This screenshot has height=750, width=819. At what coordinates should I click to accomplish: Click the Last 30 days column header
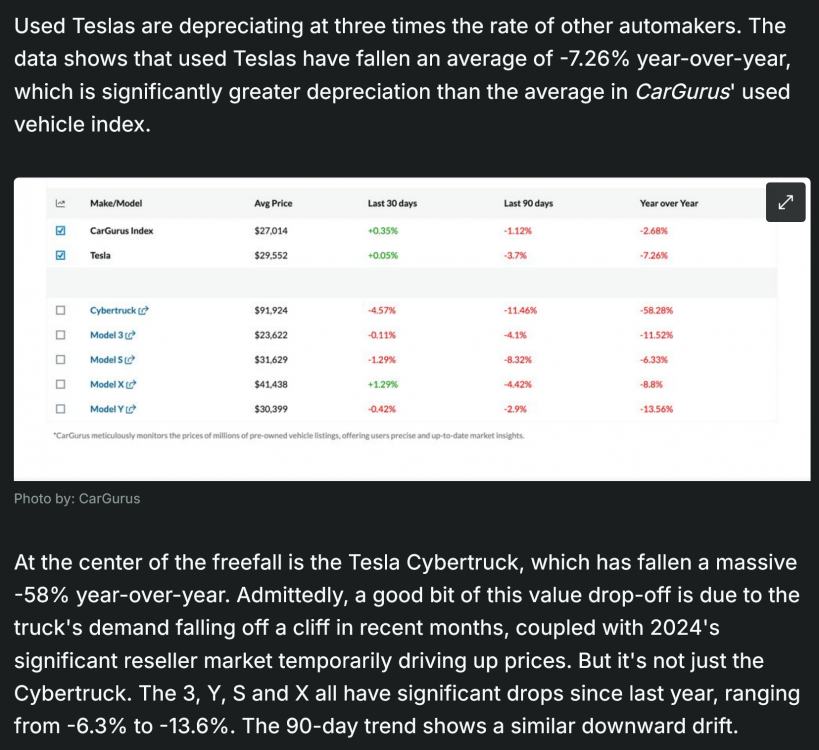tap(392, 204)
